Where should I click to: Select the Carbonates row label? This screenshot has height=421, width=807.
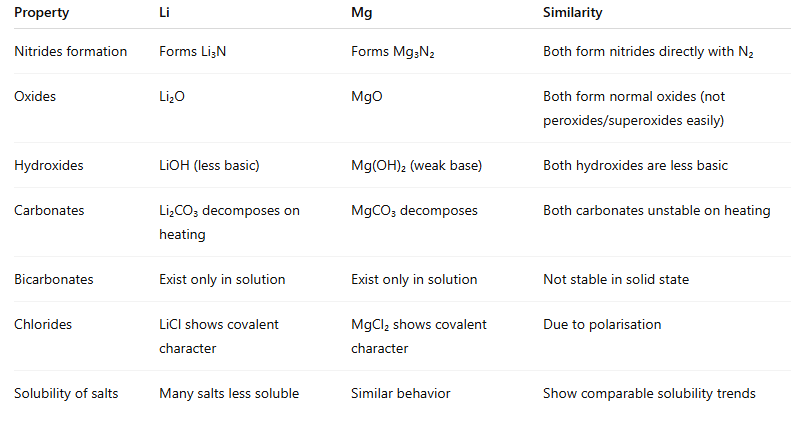[x=48, y=211]
